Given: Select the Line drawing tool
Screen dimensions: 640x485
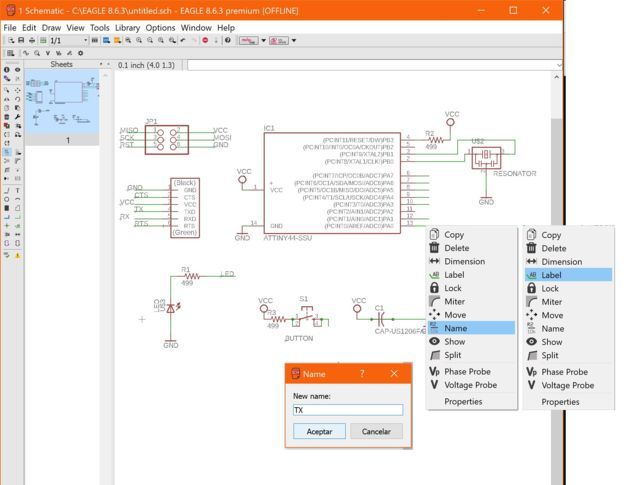Looking at the screenshot, I should [x=7, y=191].
